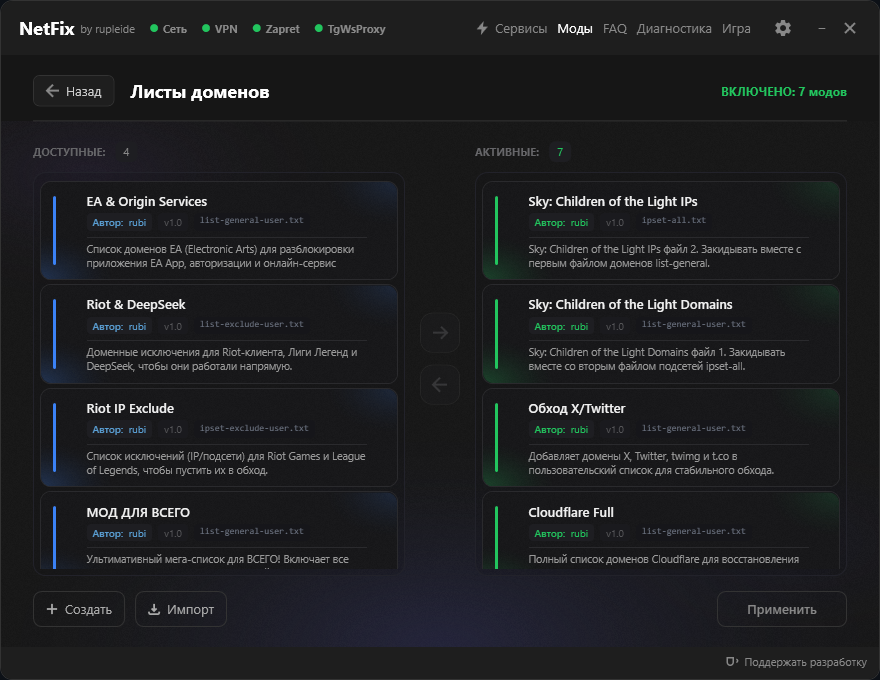Image resolution: width=880 pixels, height=680 pixels.
Task: Click the Создать button
Action: coord(79,609)
